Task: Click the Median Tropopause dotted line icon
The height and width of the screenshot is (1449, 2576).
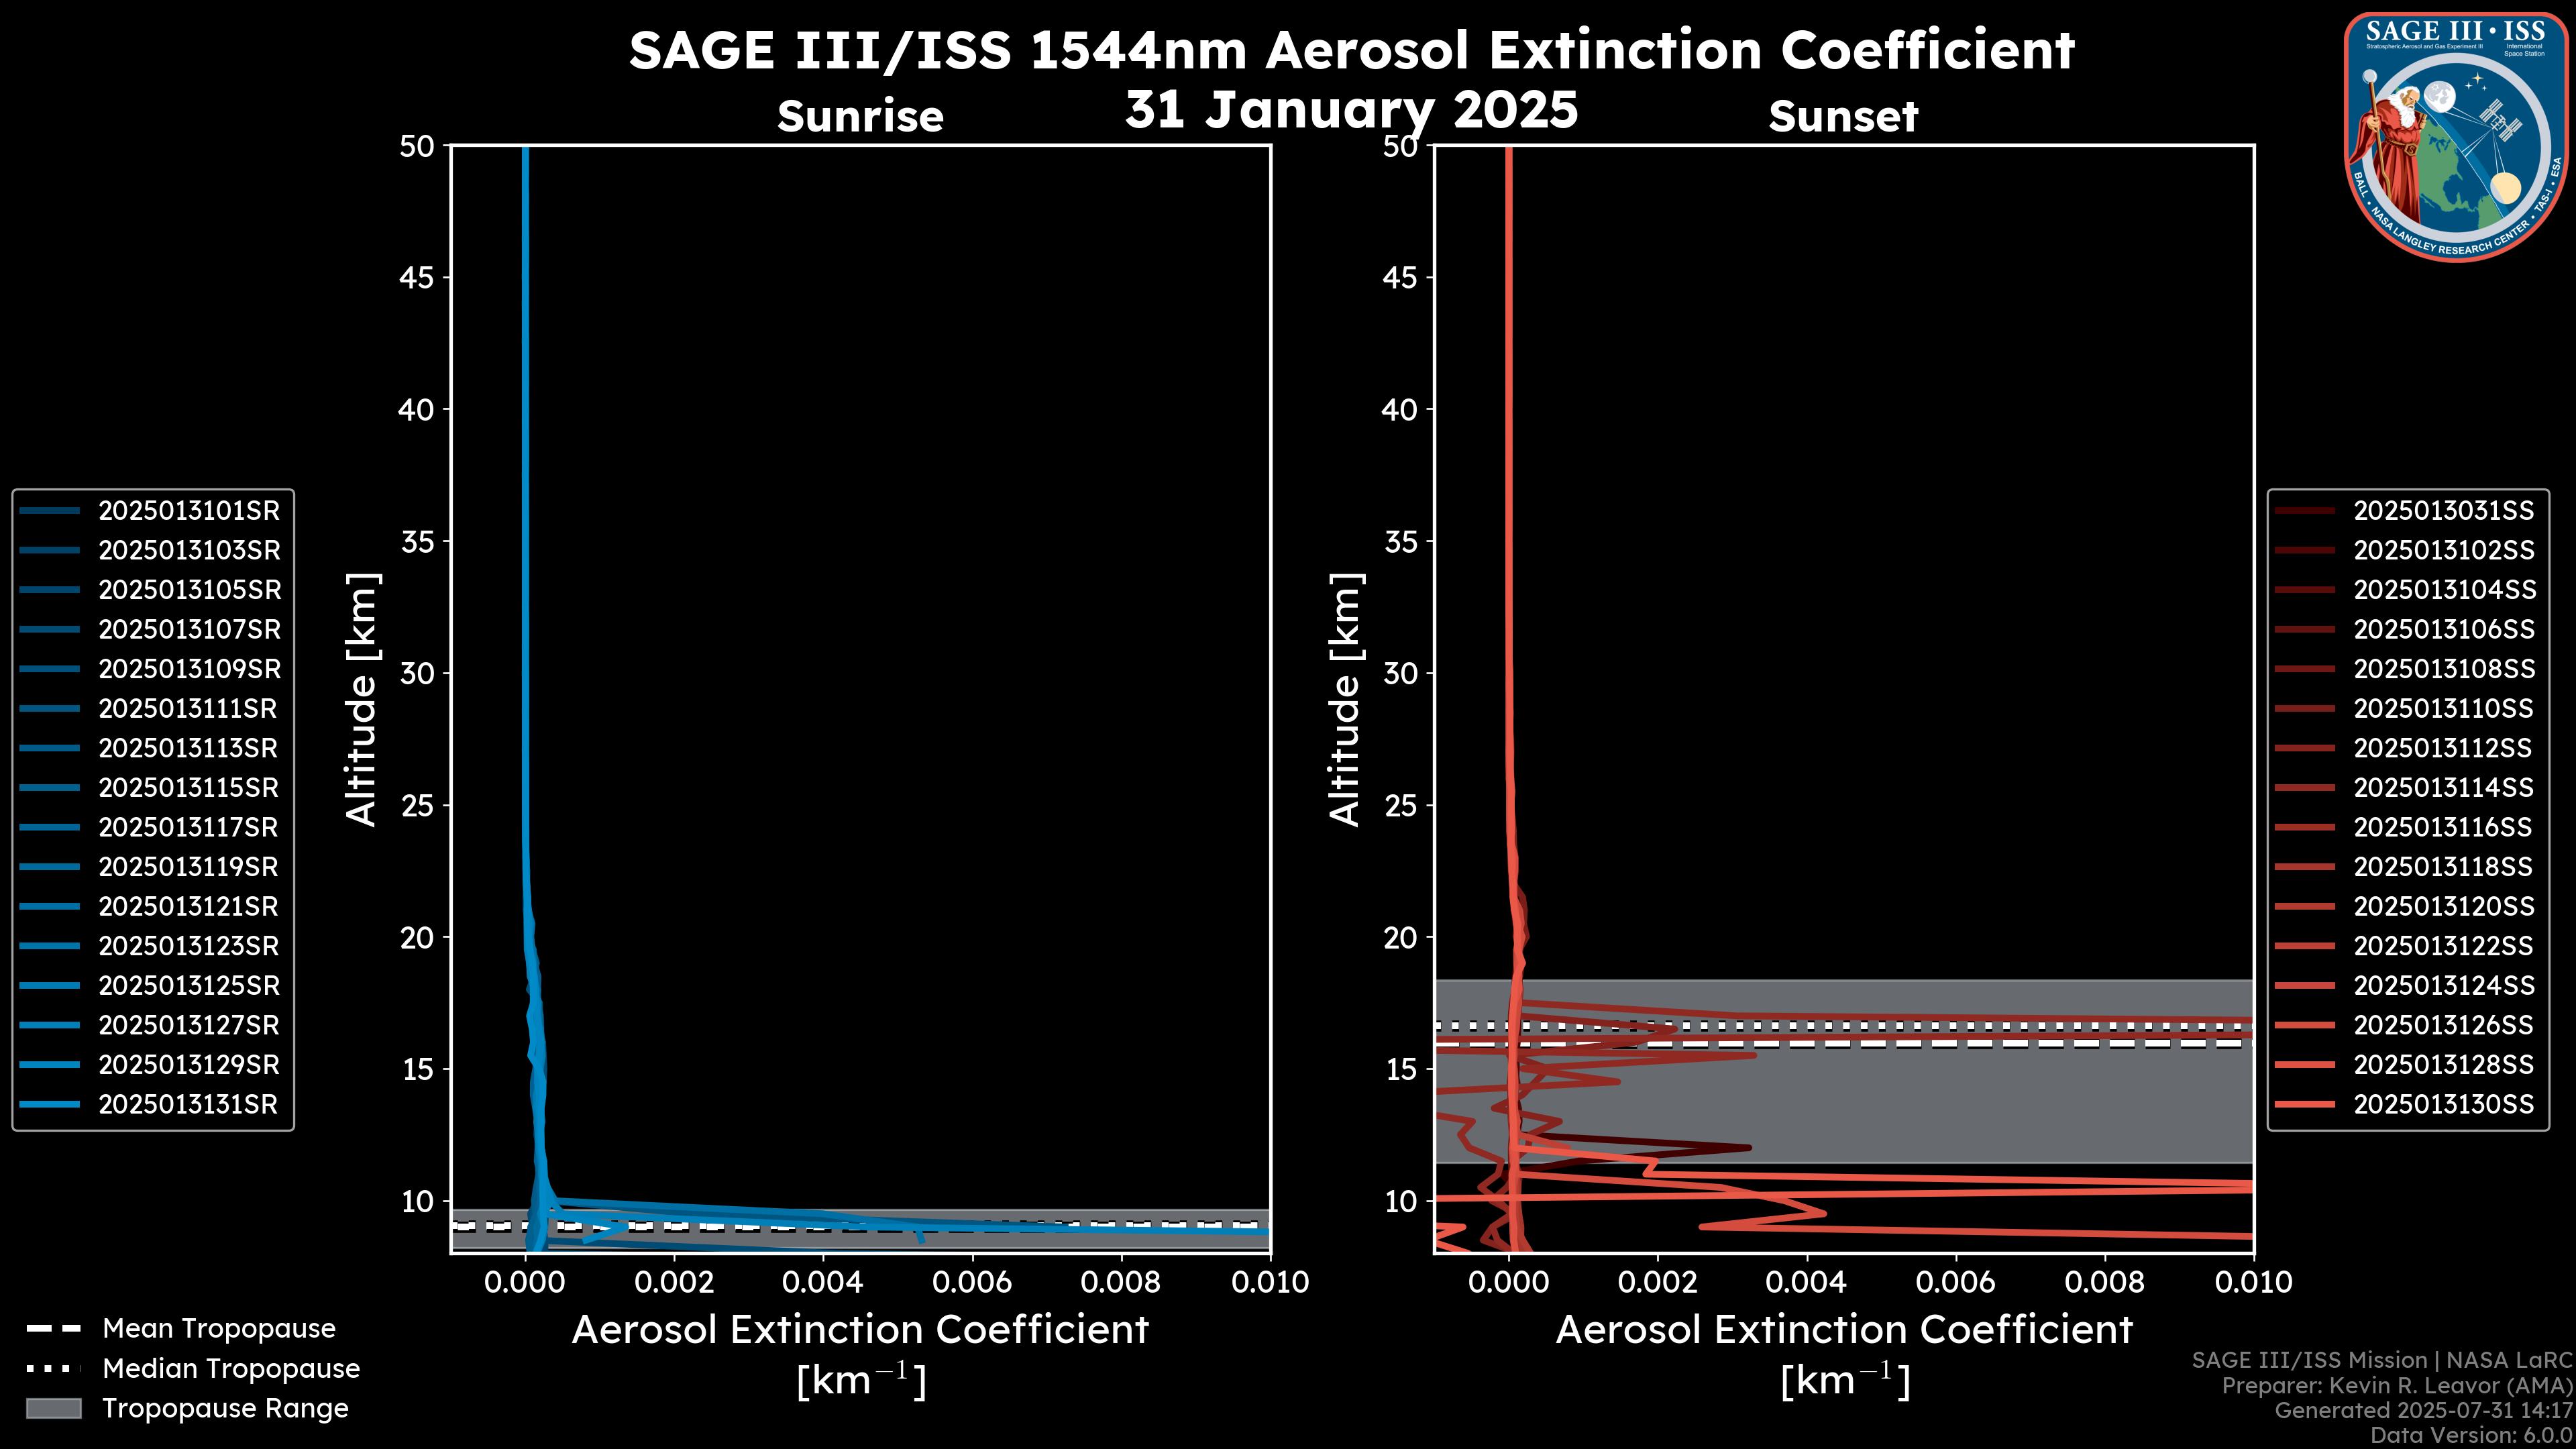Action: tap(53, 1368)
